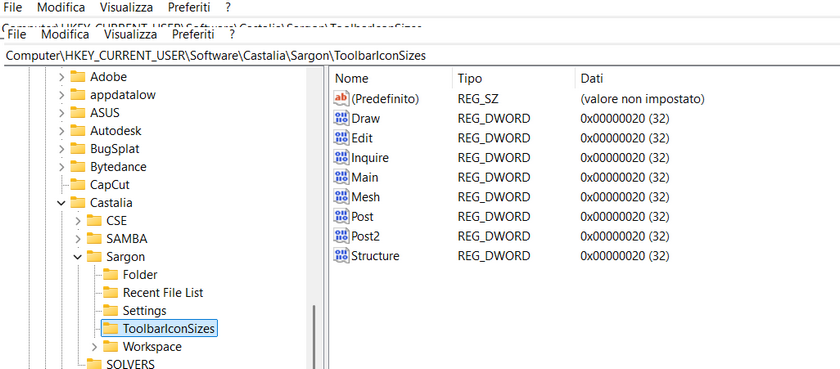Click the Mesh row data value 0x00000020 (32)
Screen dimensions: 840x369
625,197
